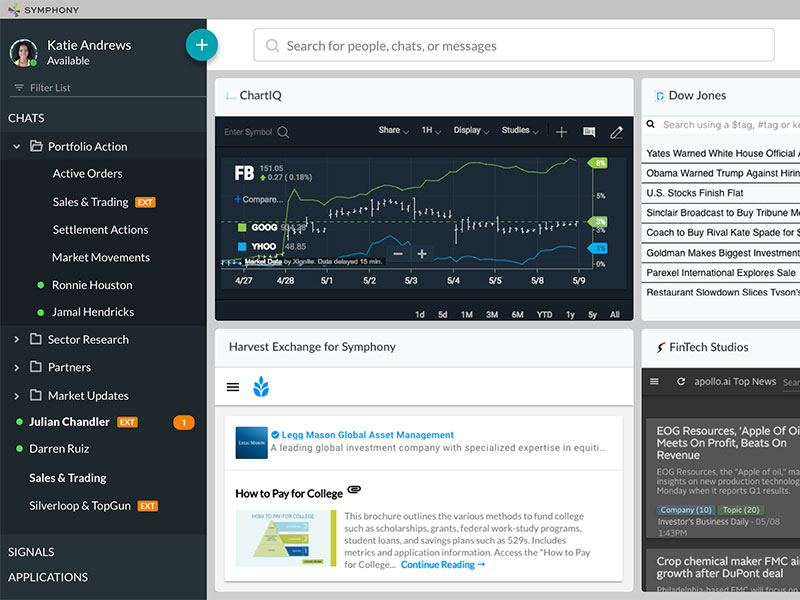
Task: Toggle the chart info tooltip icon
Action: pyautogui.click(x=589, y=132)
